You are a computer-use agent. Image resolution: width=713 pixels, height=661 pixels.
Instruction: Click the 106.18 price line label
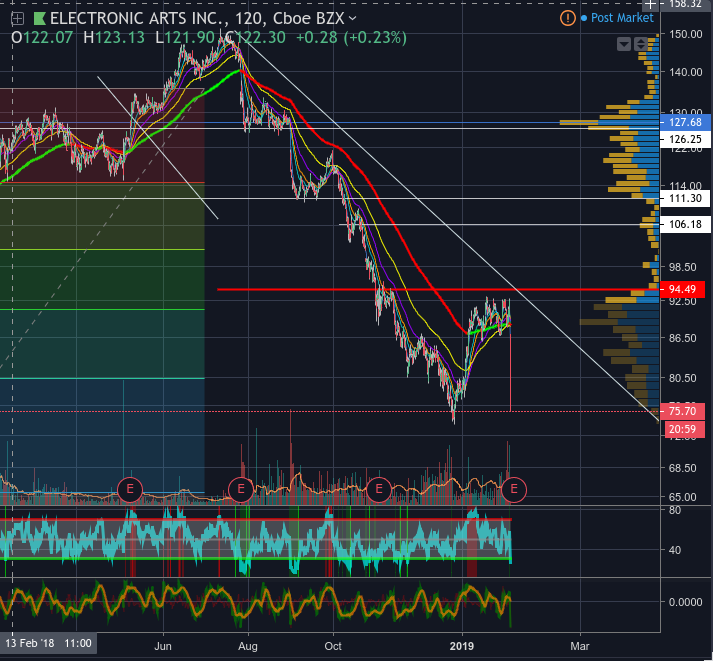685,224
